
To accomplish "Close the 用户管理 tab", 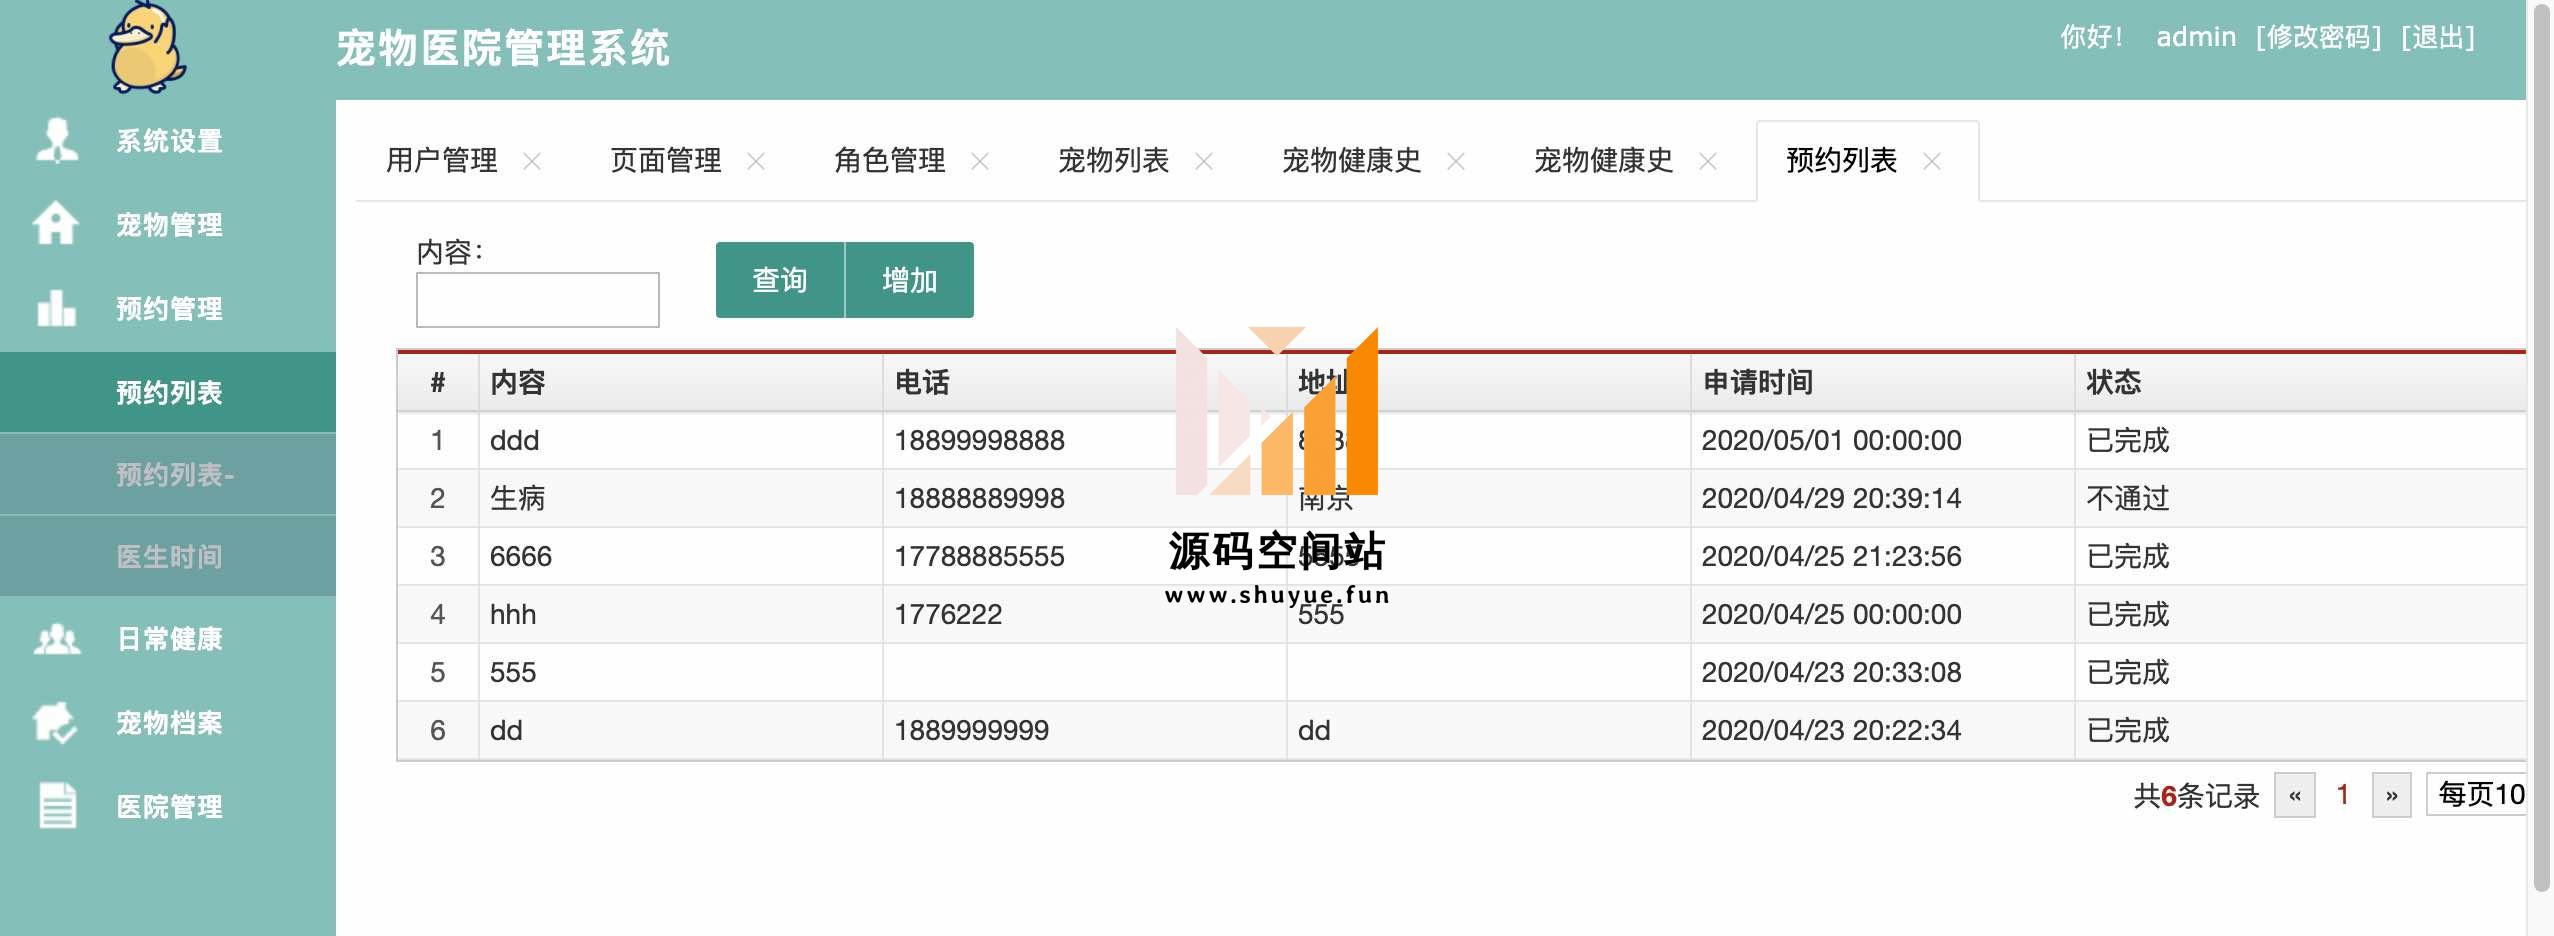I will click(x=532, y=161).
